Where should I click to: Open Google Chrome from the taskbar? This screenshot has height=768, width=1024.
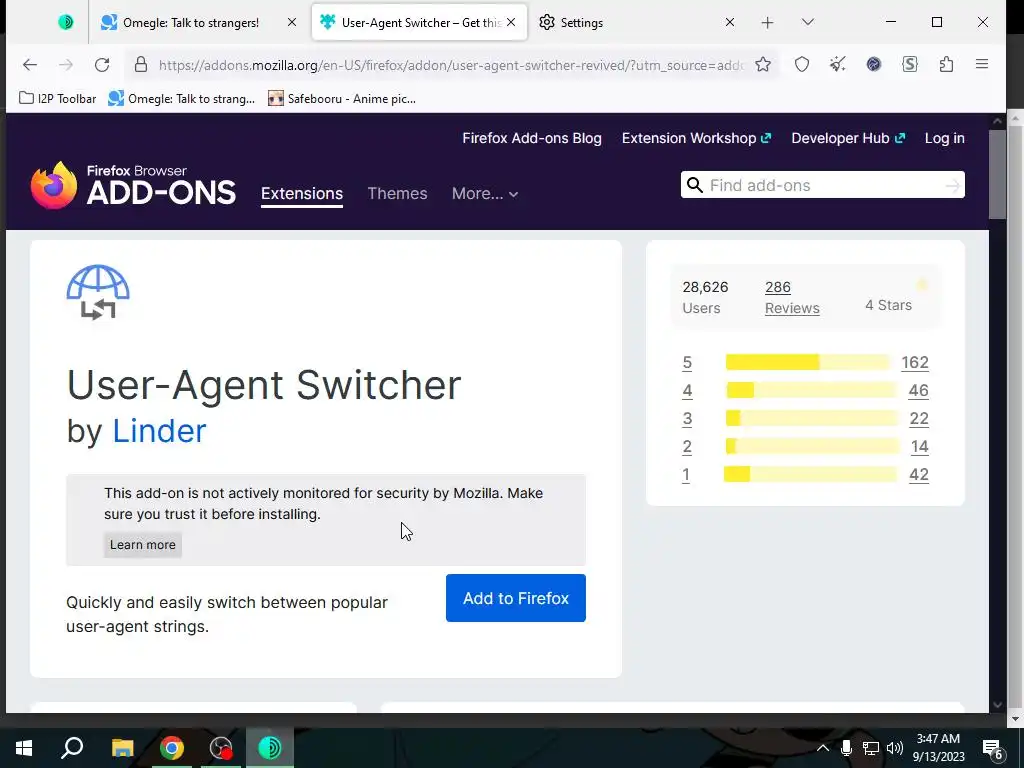172,748
